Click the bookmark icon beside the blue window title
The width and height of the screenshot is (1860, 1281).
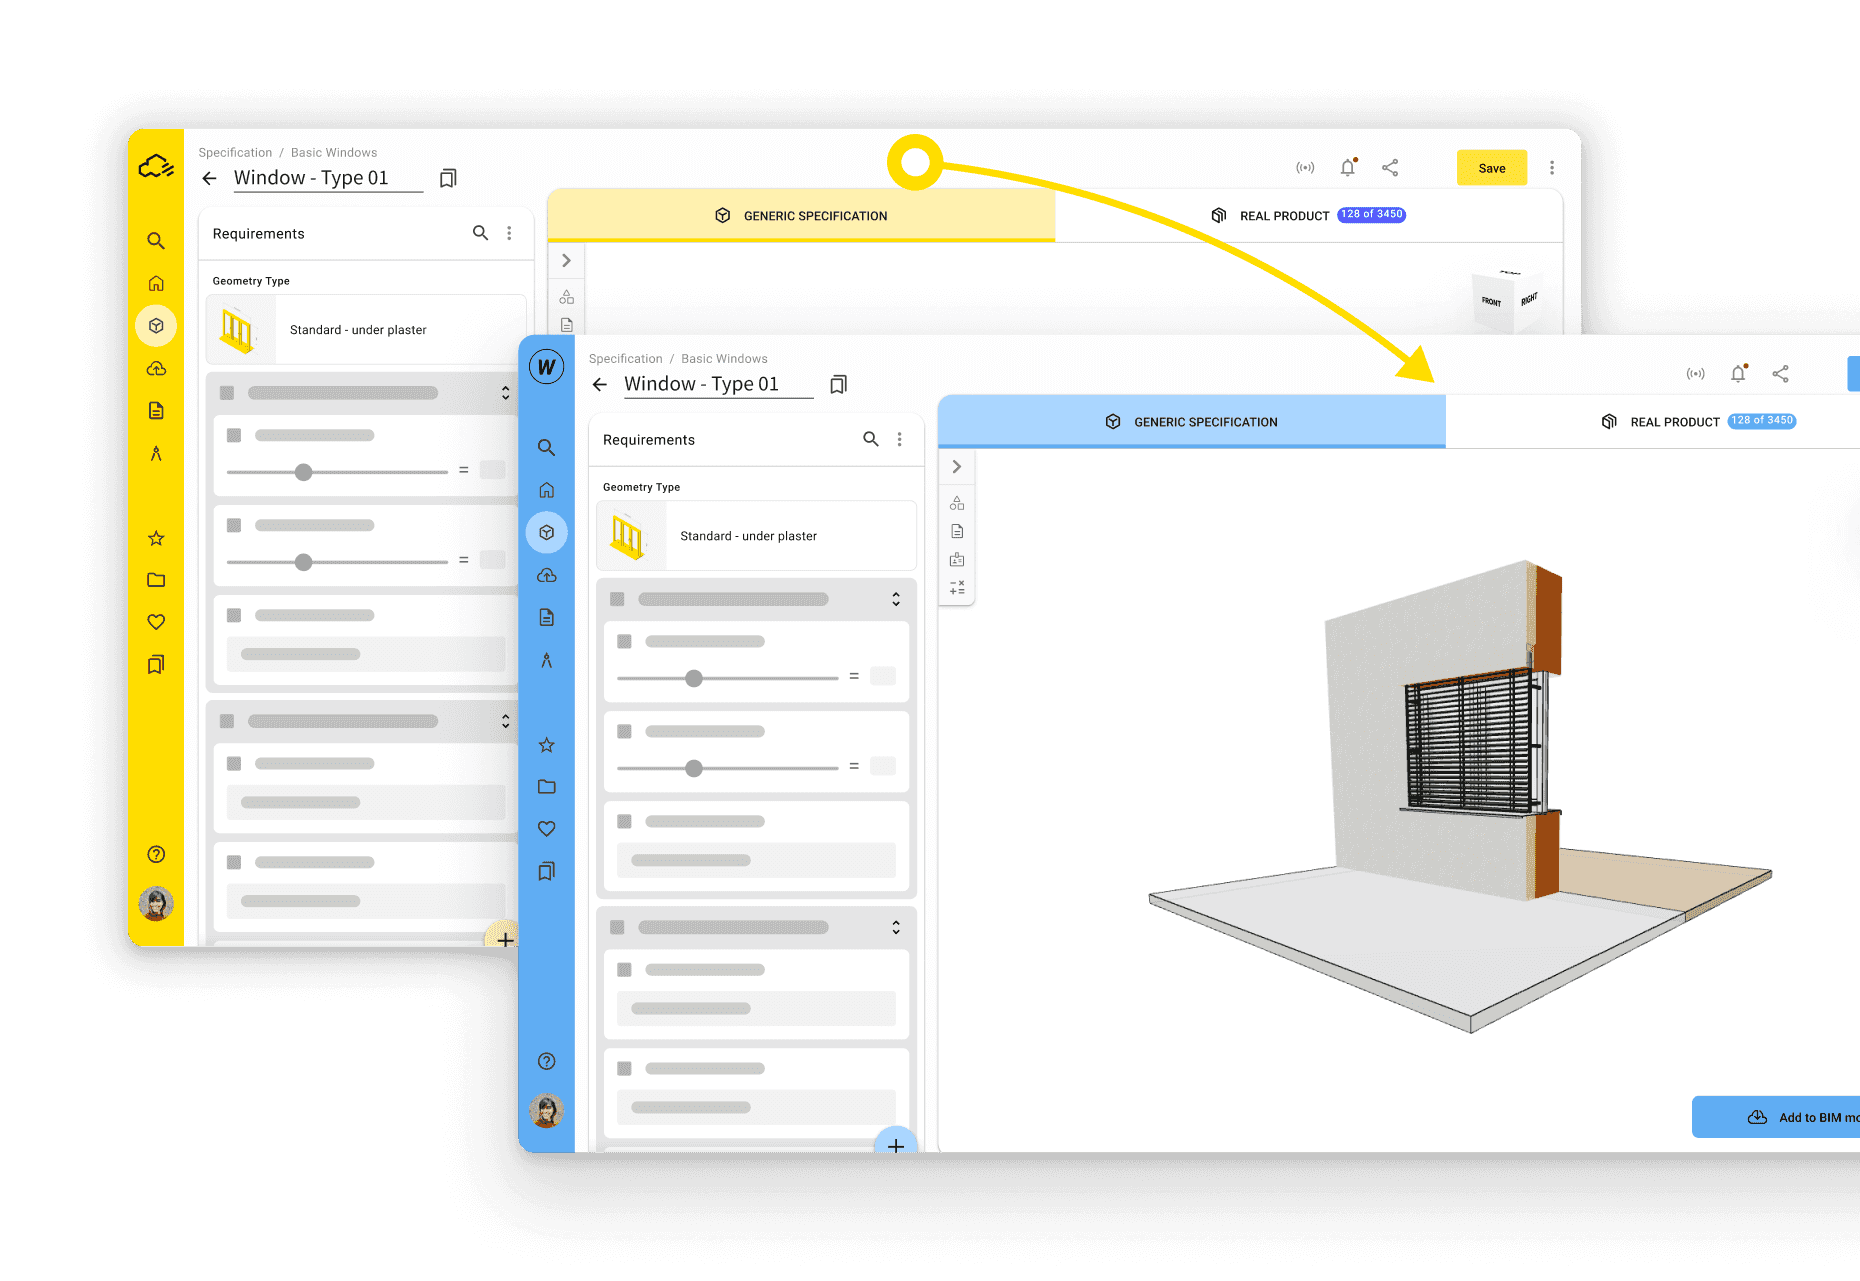click(838, 385)
